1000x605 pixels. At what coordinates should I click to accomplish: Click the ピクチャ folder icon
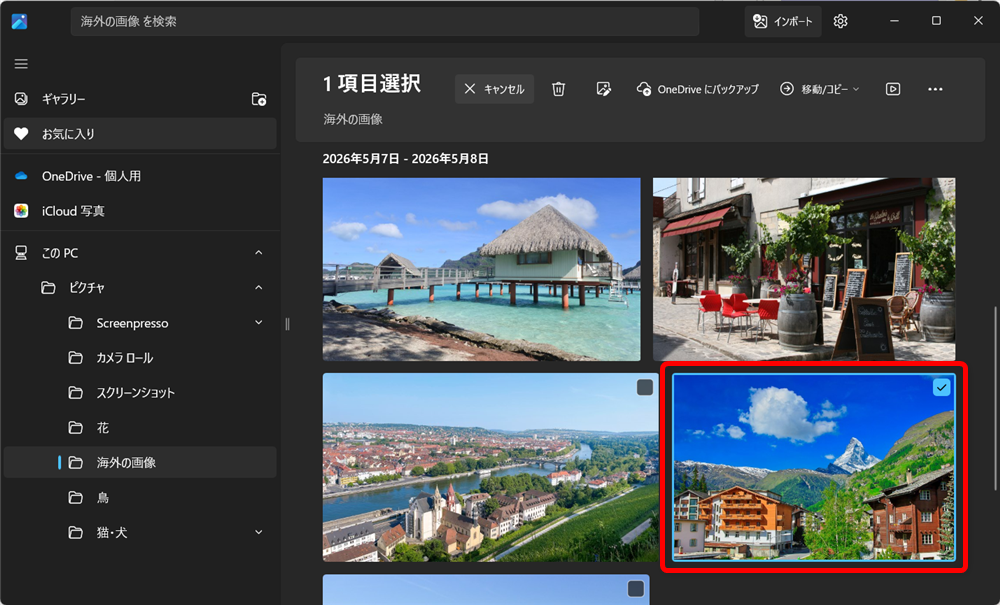[48, 288]
